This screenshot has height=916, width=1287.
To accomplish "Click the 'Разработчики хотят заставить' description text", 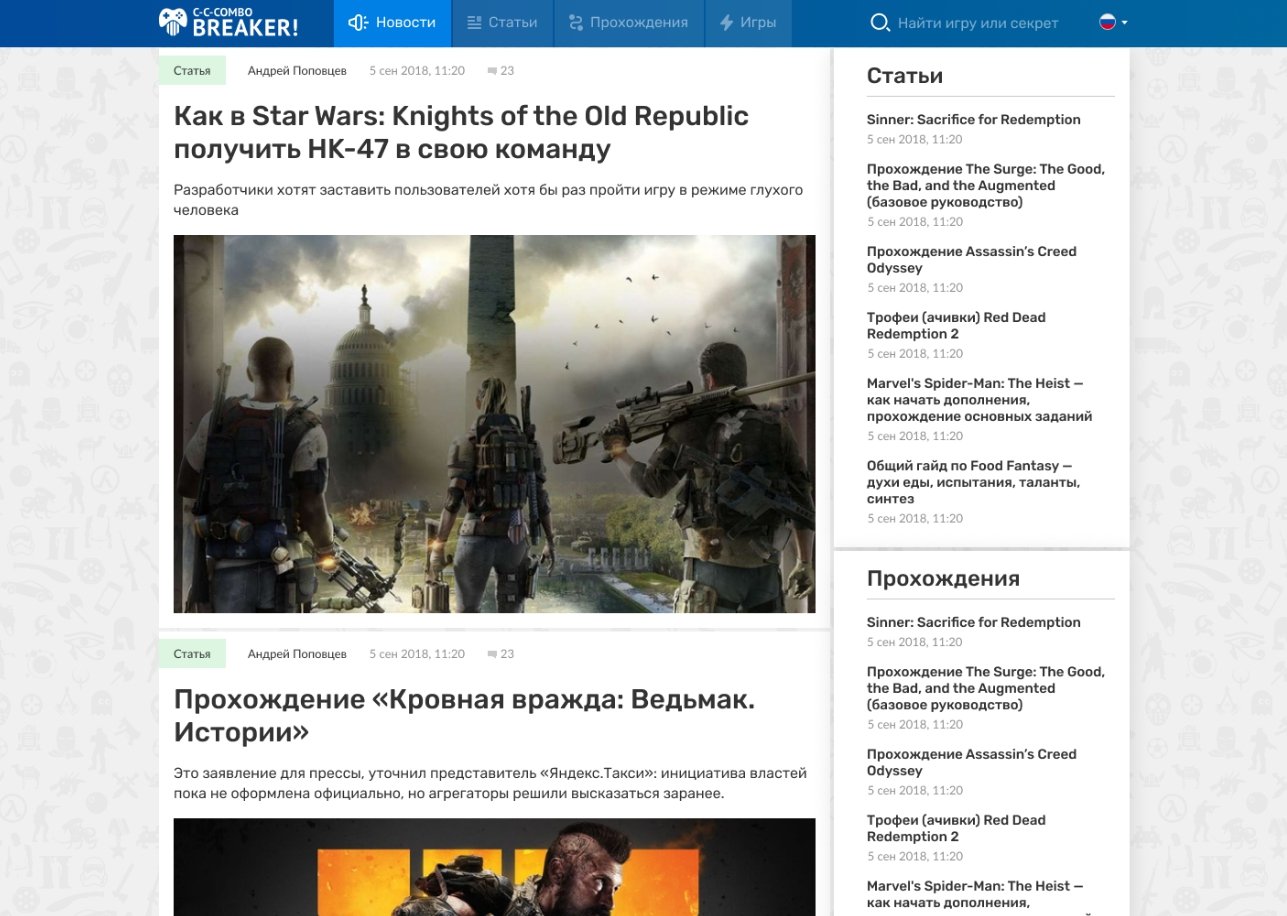I will [488, 200].
